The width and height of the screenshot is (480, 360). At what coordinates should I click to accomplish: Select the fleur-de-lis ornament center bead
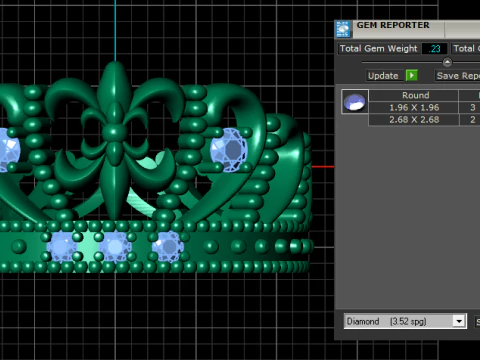114,132
